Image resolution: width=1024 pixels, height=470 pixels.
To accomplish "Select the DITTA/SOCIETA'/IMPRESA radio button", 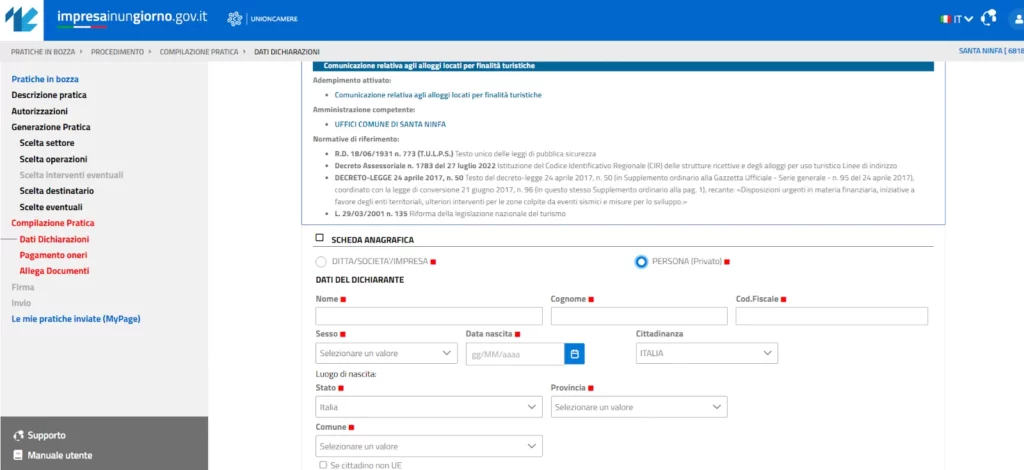I will [x=321, y=262].
